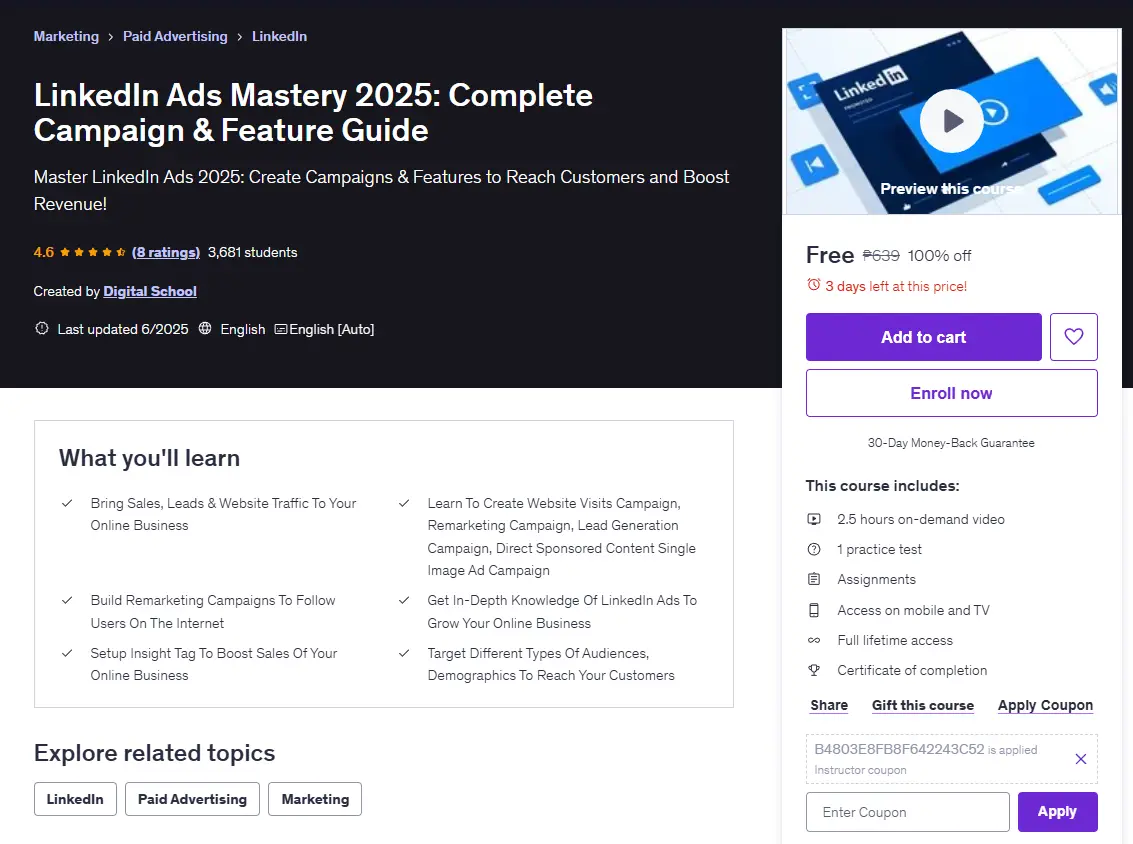
Task: Focus the Enter Coupon input field
Action: (x=908, y=812)
